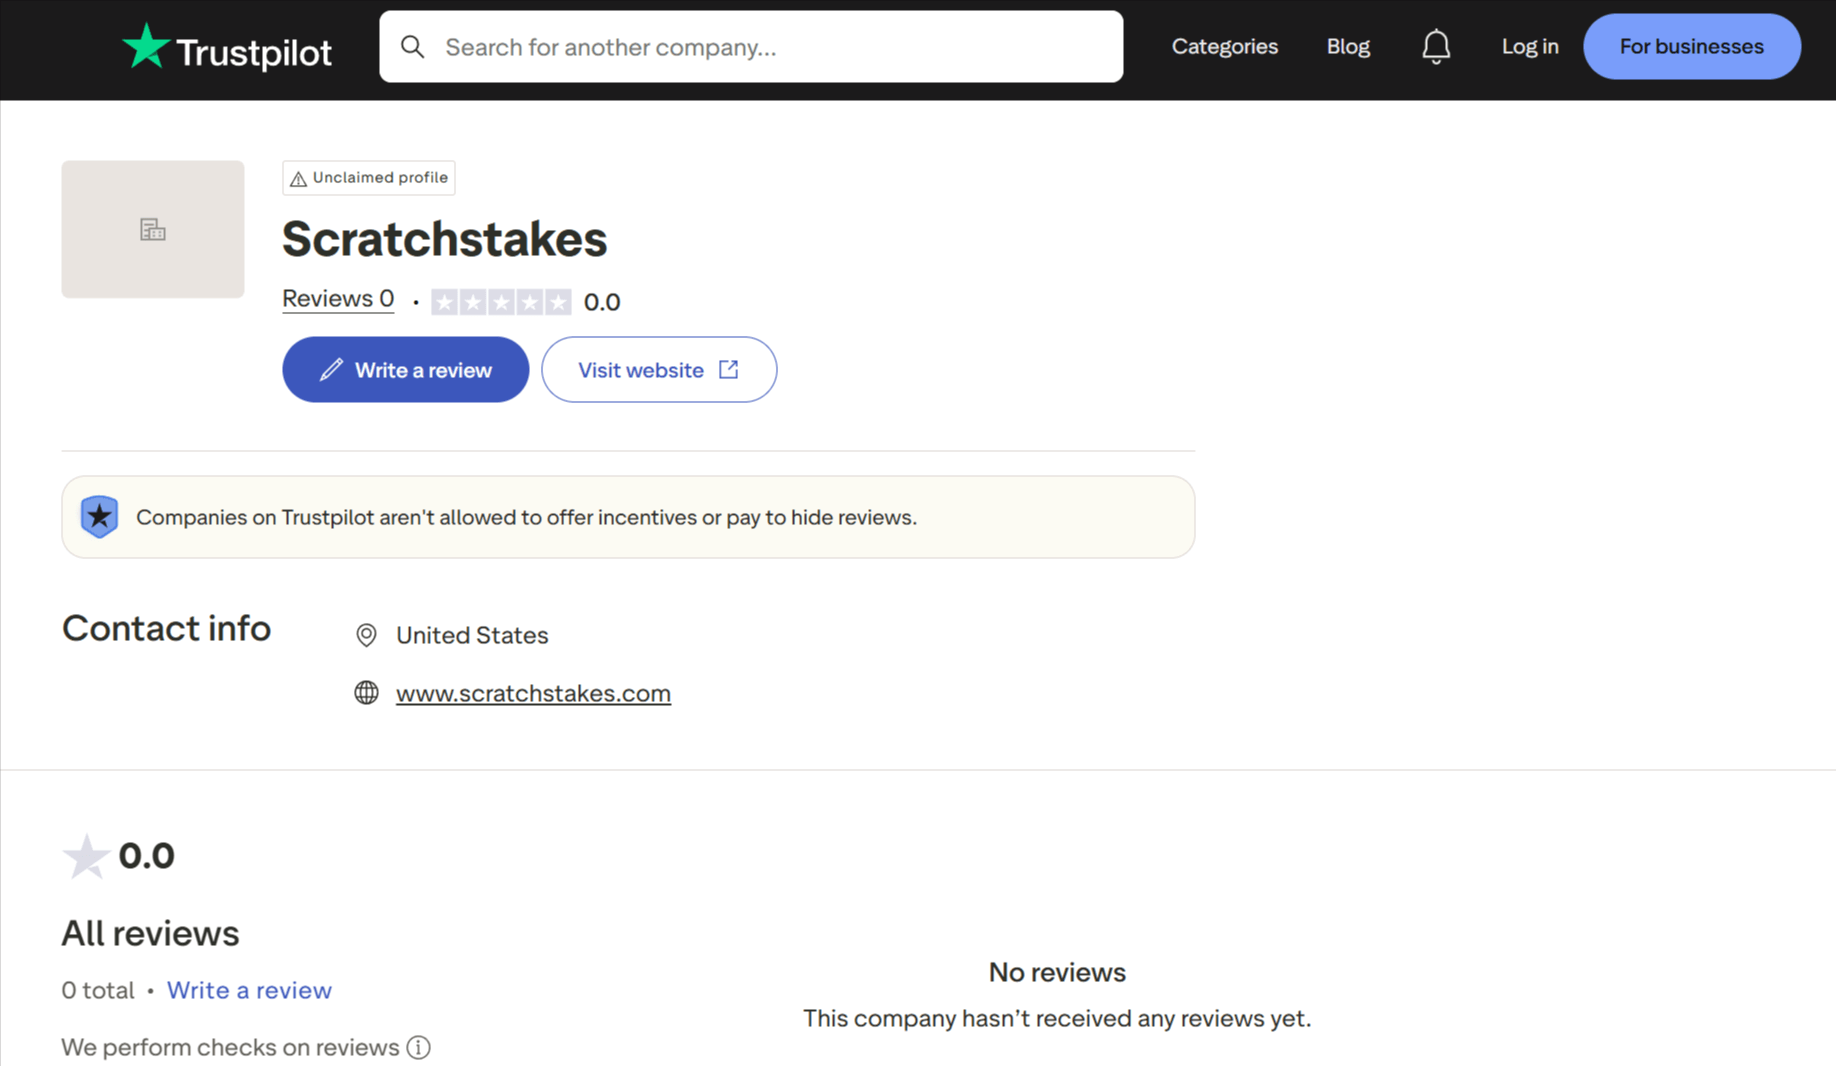Image resolution: width=1836 pixels, height=1066 pixels.
Task: Click the search magnifier icon
Action: click(412, 47)
